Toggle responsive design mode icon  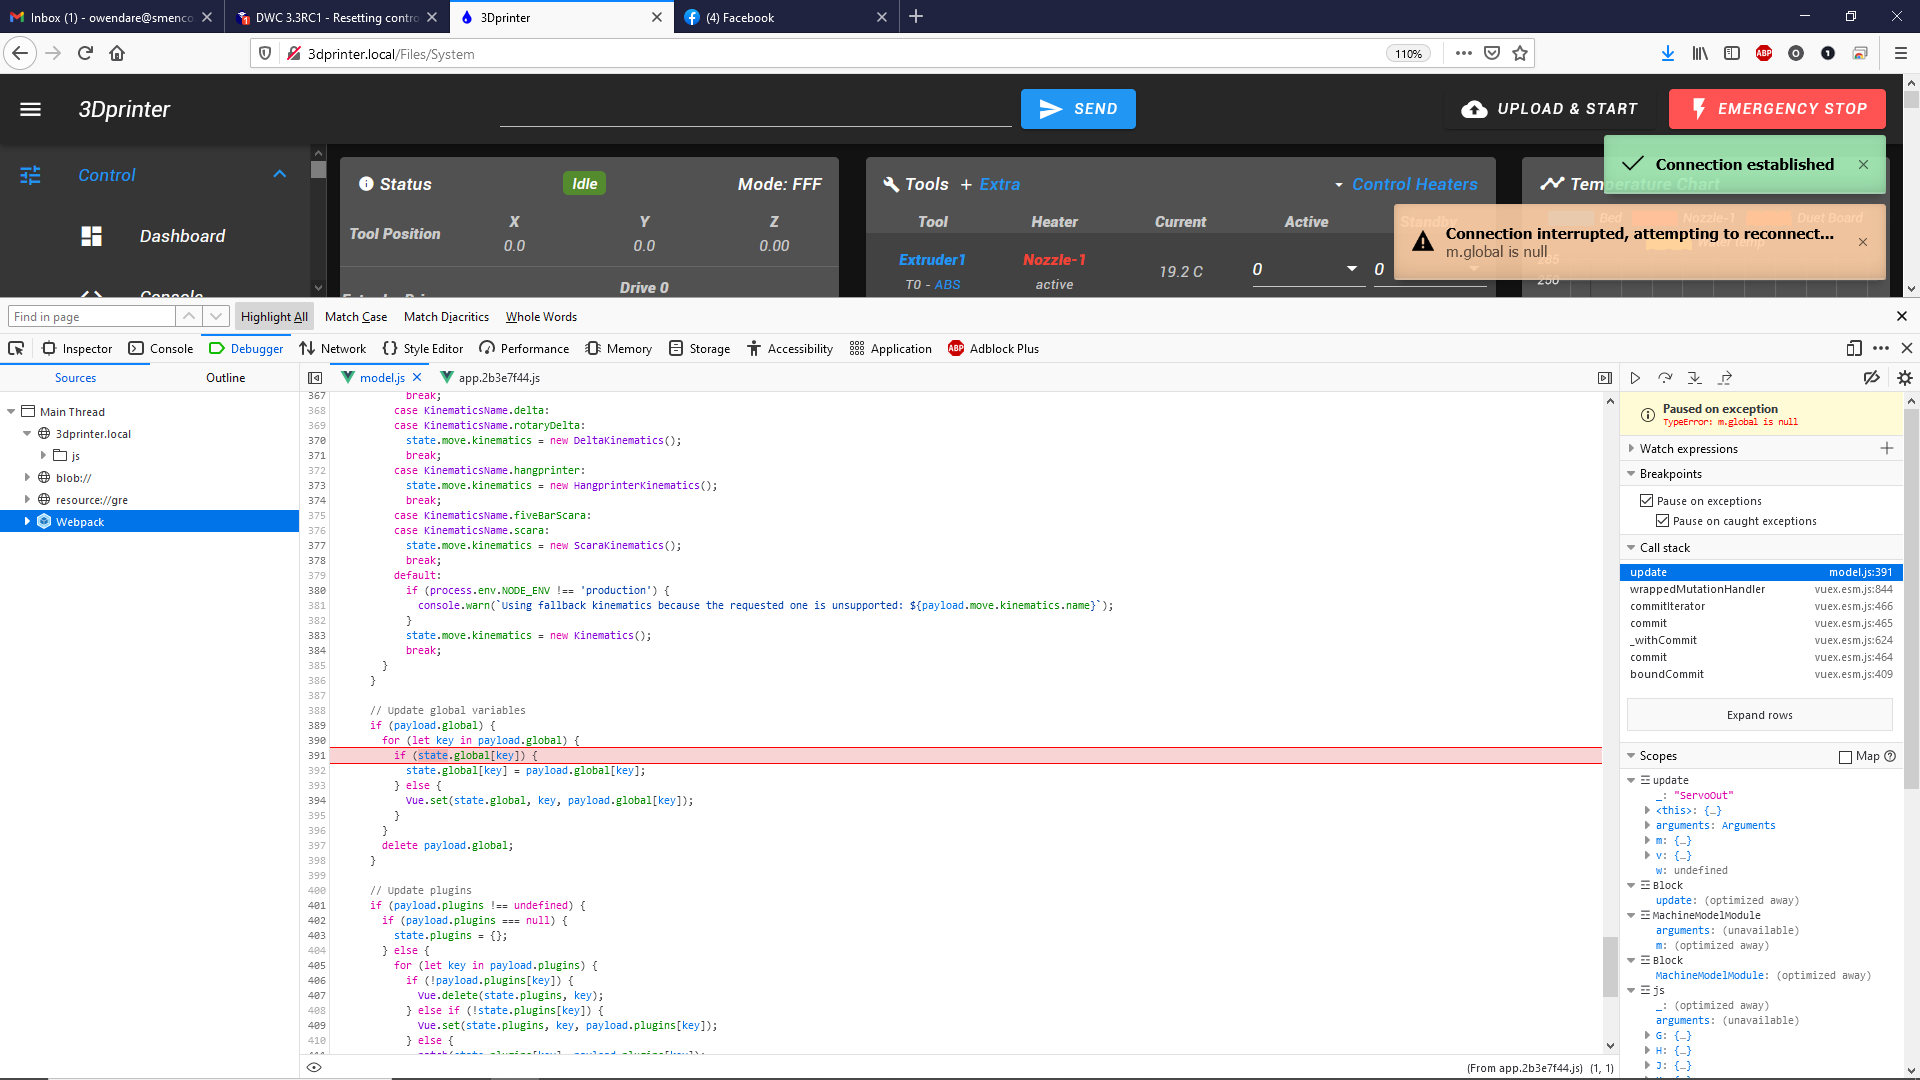click(x=1854, y=349)
